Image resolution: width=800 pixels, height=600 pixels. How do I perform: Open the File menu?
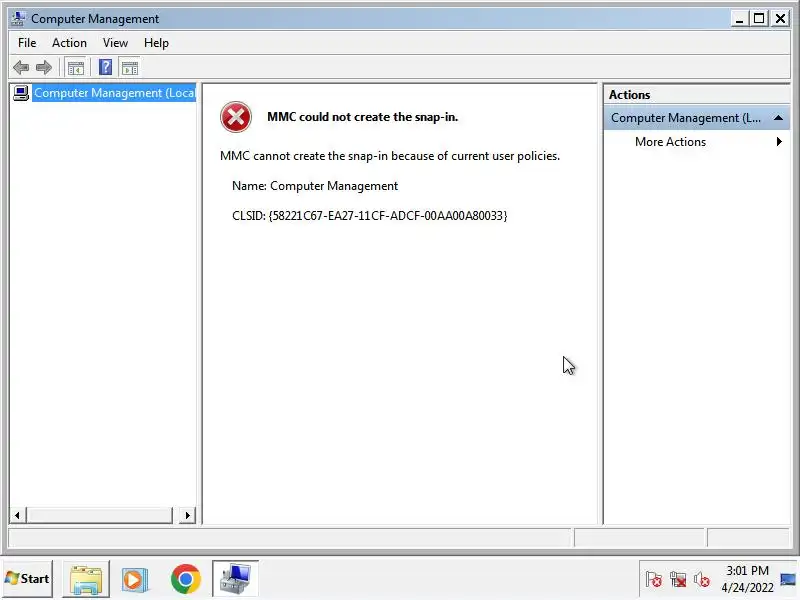point(27,43)
